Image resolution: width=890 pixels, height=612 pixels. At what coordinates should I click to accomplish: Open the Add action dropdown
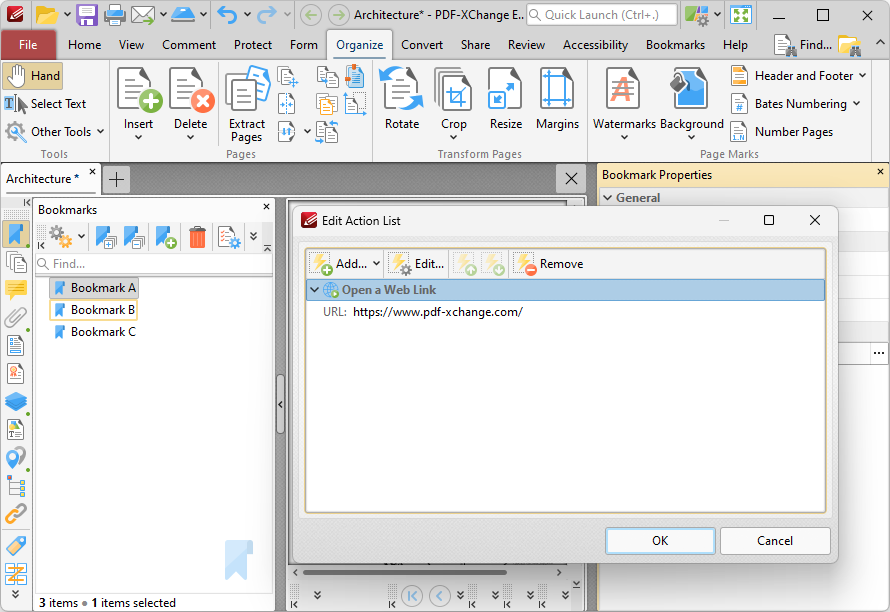pyautogui.click(x=376, y=264)
